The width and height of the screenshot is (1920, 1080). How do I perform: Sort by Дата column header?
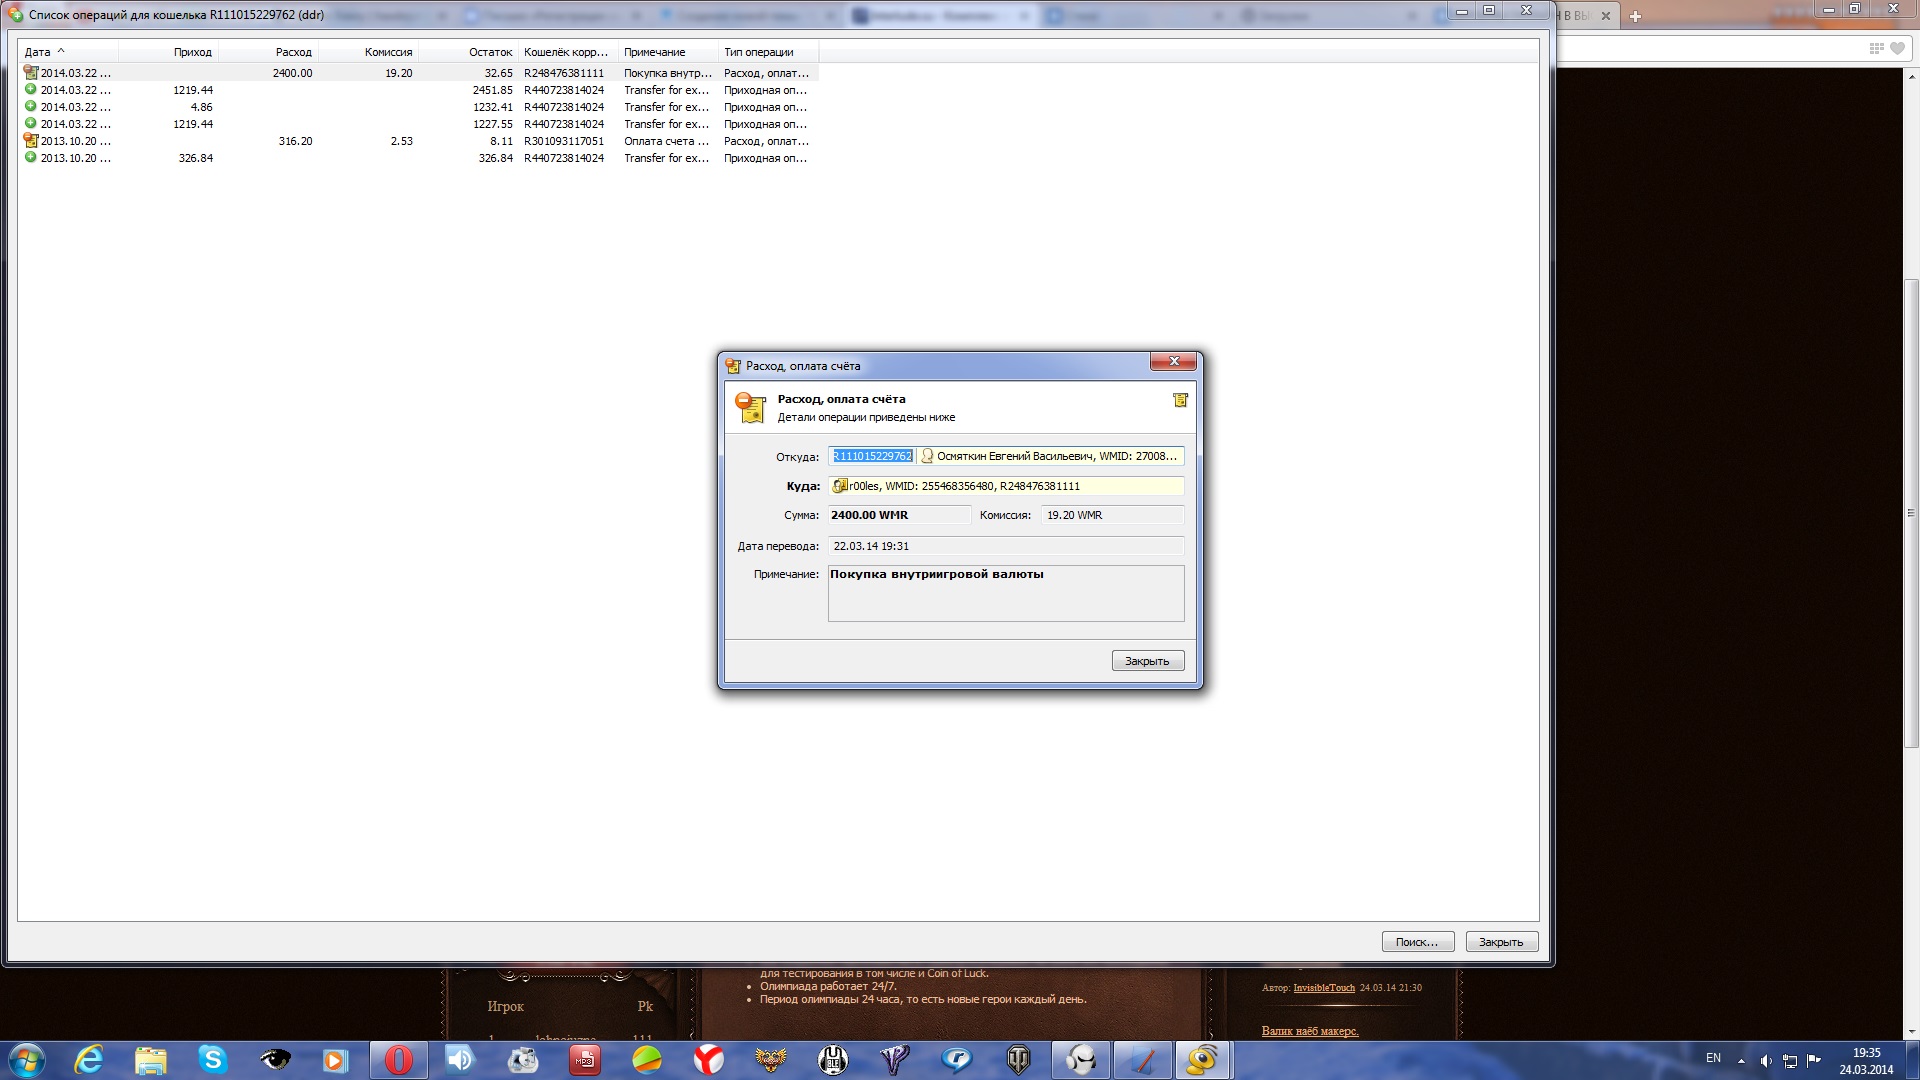(68, 52)
